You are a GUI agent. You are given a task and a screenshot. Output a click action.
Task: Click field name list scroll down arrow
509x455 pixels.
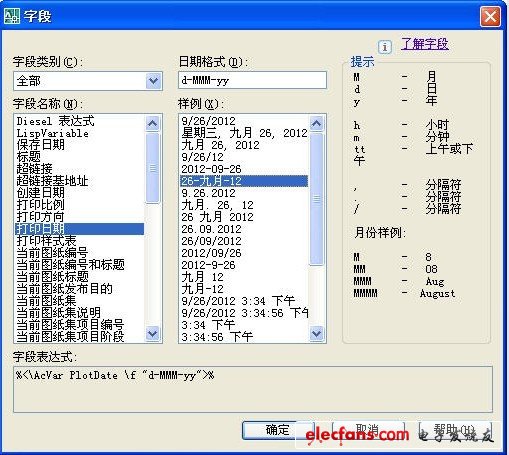pos(152,333)
